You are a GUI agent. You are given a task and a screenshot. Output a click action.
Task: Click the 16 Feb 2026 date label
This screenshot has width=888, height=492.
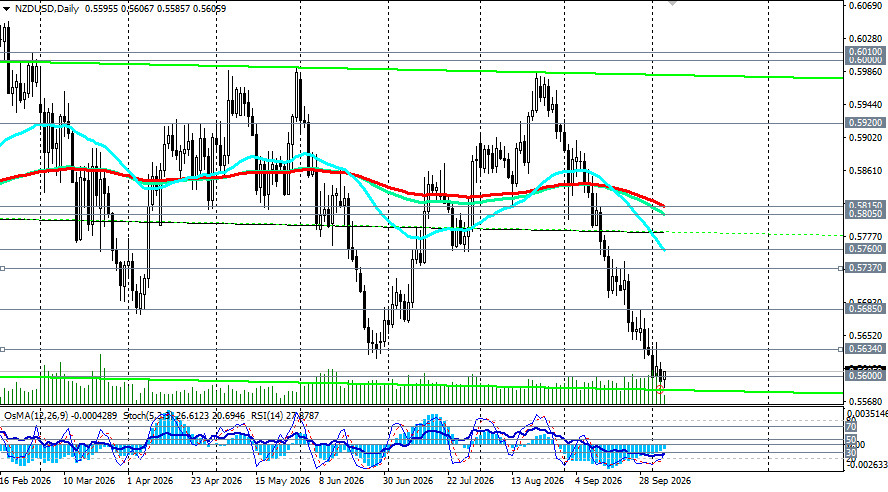pyautogui.click(x=25, y=481)
